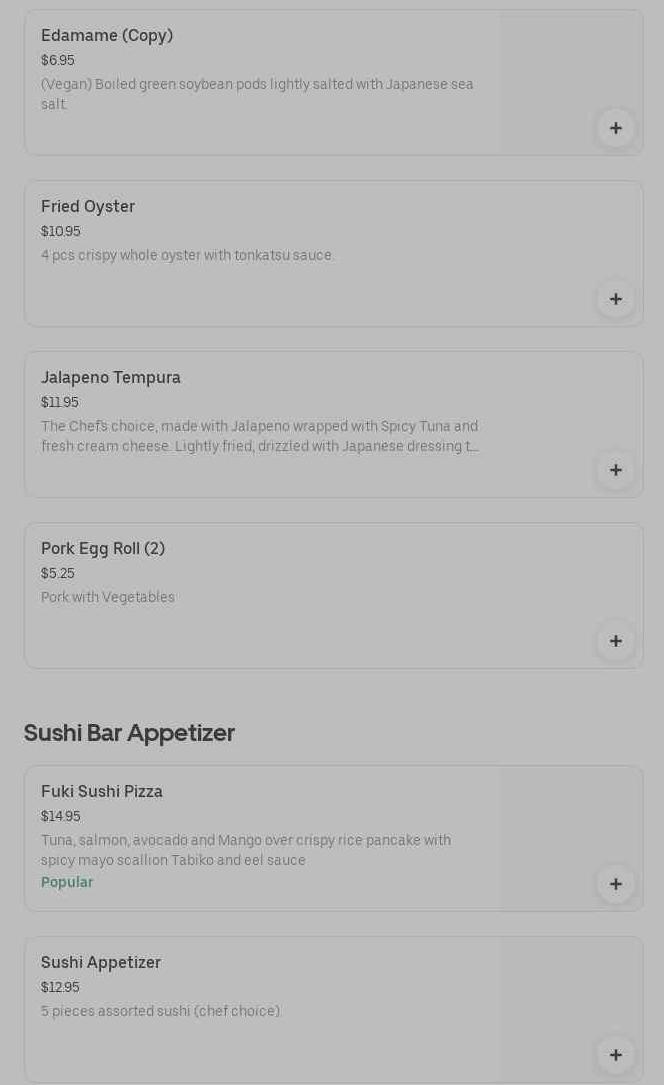Viewport: 664px width, 1085px height.
Task: Open the Sushi Appetizer menu item
Action: [x=101, y=963]
